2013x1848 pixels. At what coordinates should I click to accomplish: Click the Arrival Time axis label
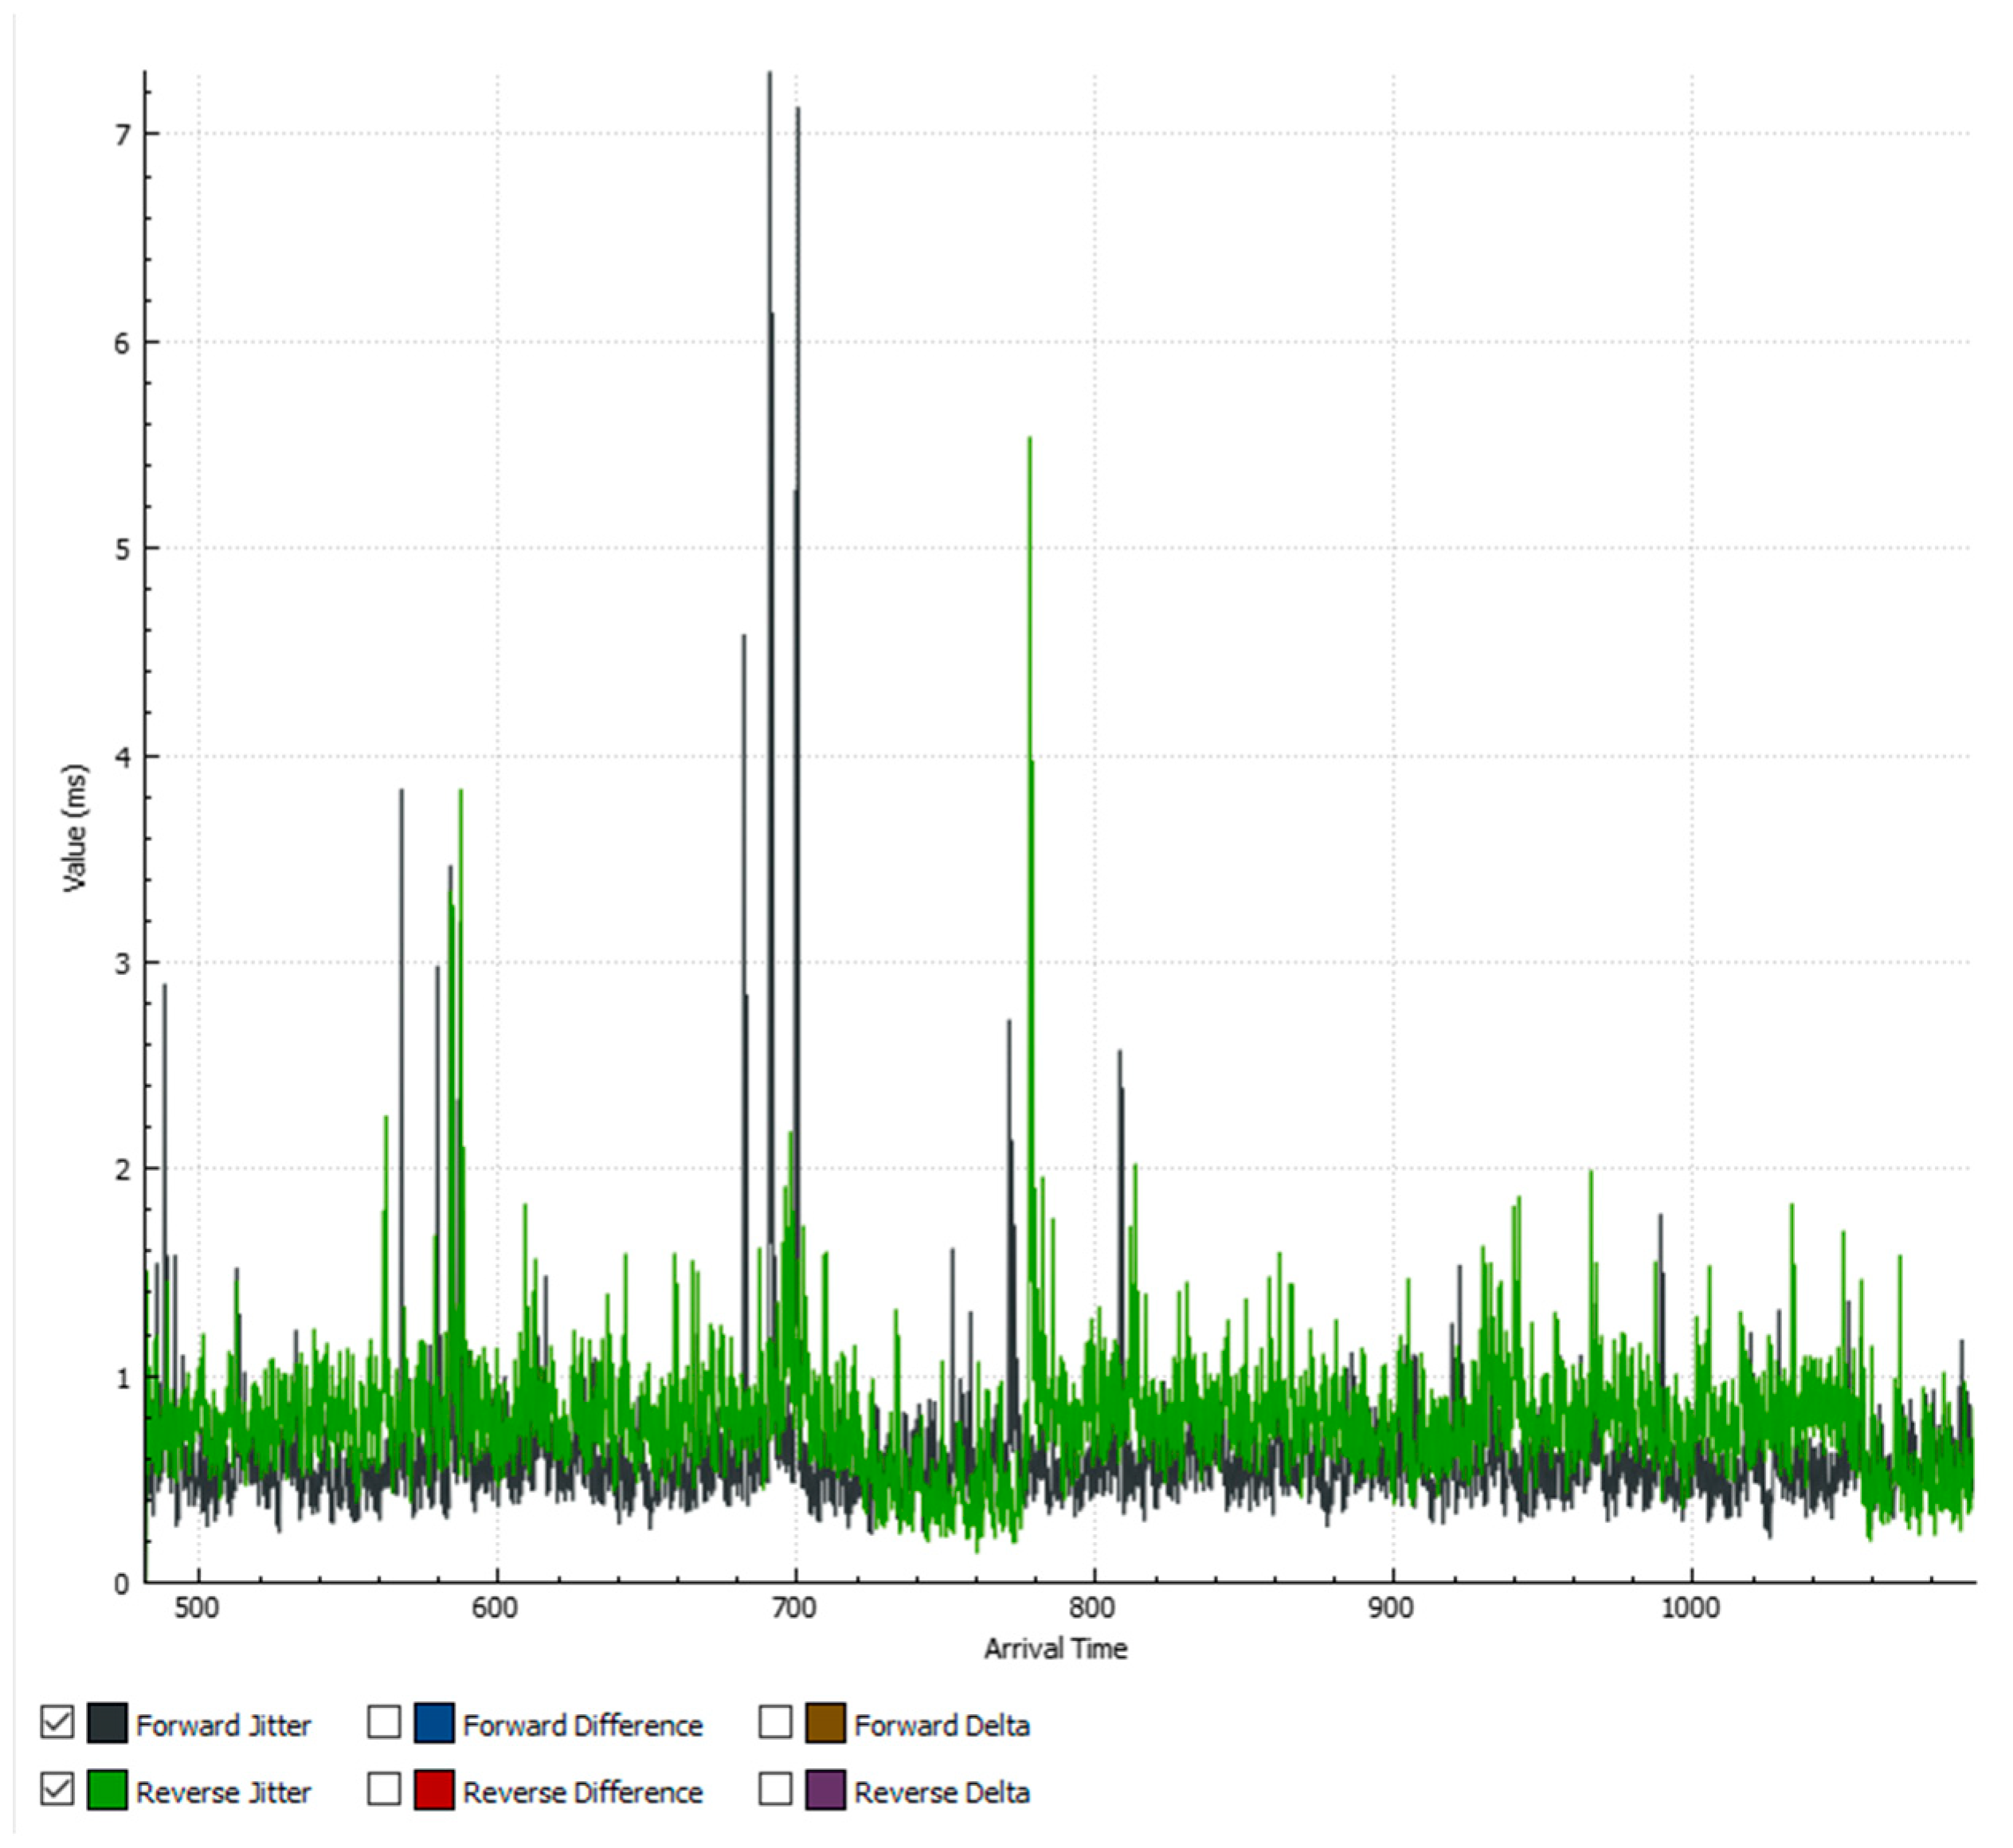[x=1055, y=1648]
